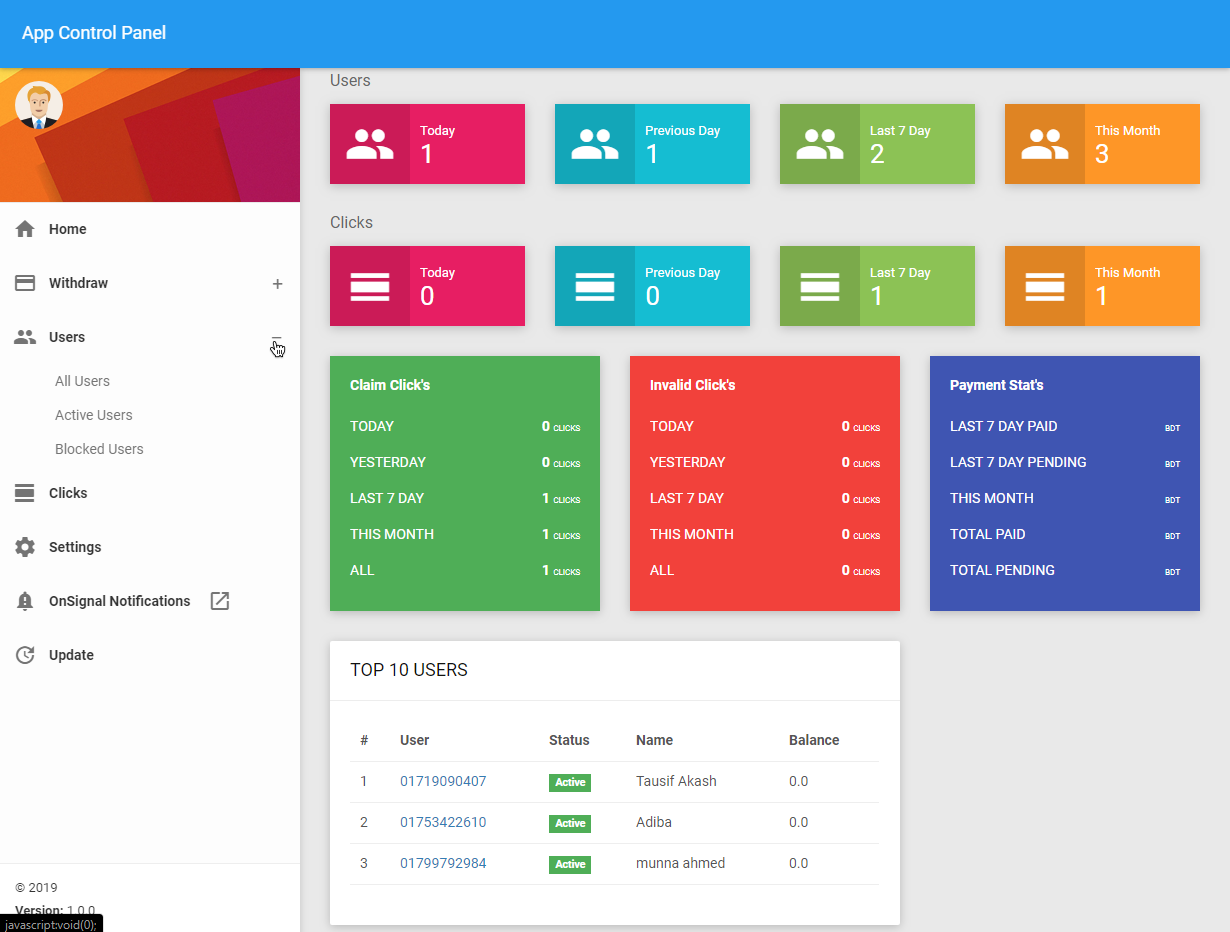Go to Blocked Users list

99,449
